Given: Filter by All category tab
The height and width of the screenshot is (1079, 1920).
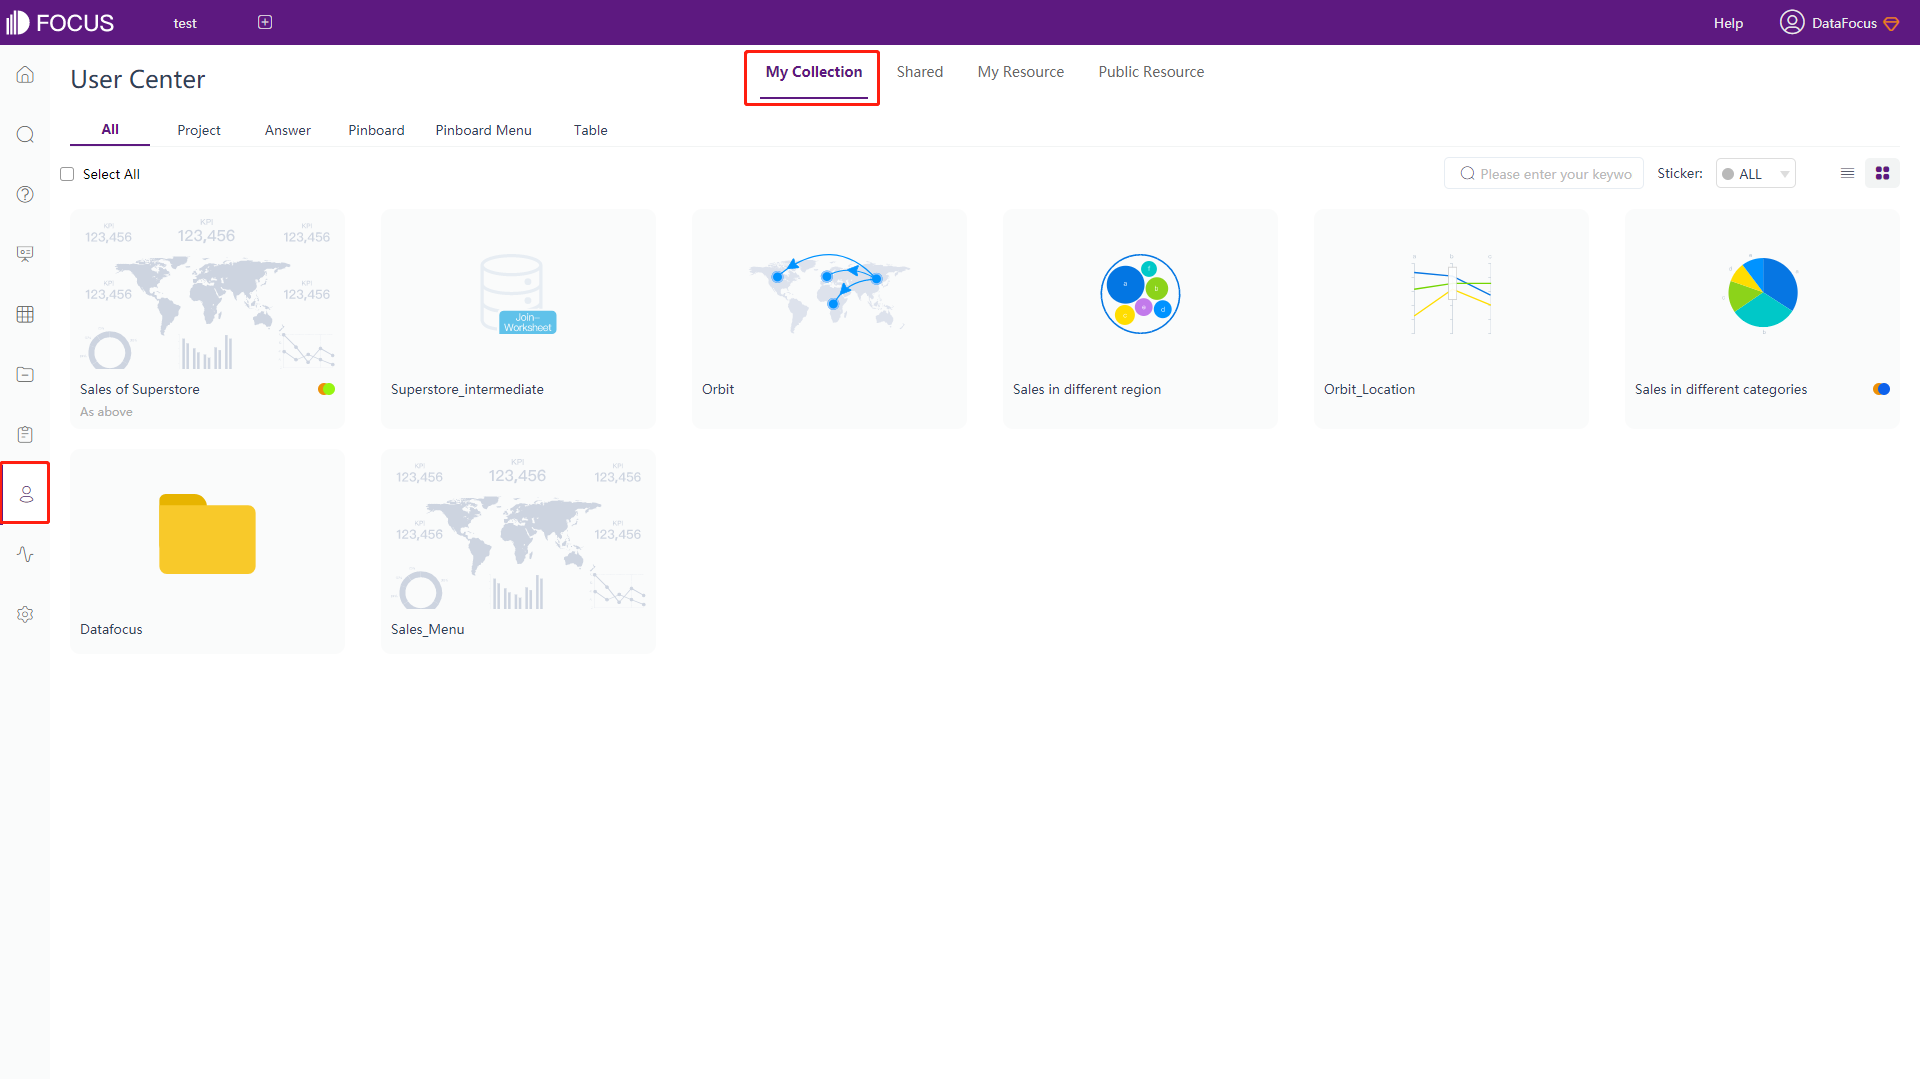Looking at the screenshot, I should [x=110, y=129].
